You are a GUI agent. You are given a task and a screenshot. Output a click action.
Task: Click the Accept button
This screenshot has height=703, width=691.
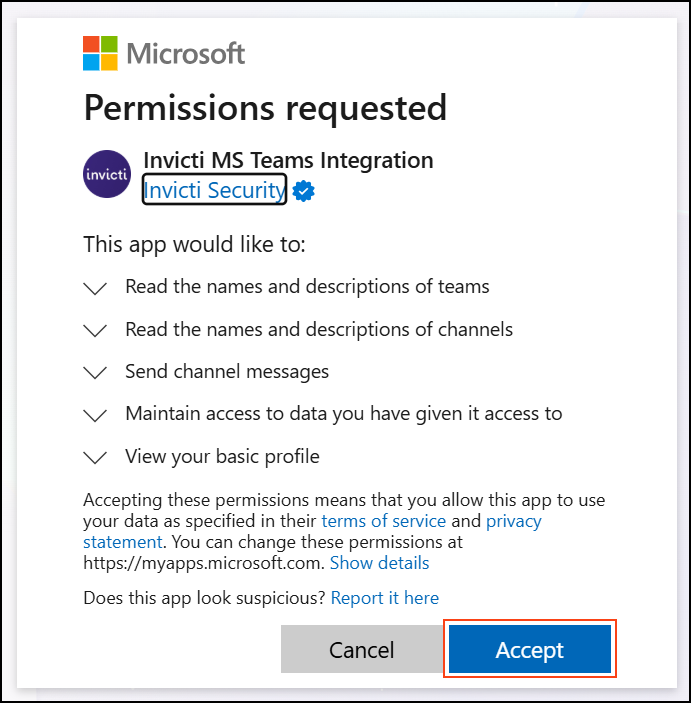530,649
